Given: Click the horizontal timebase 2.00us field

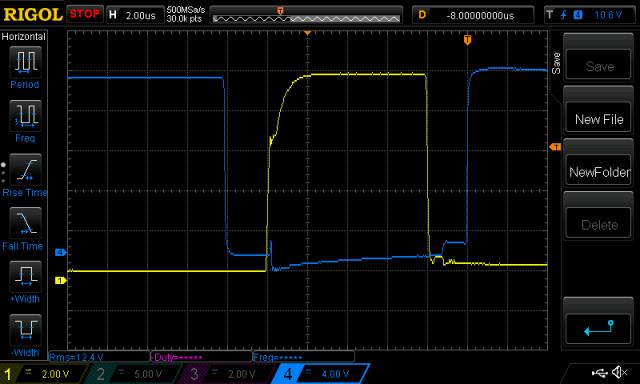Looking at the screenshot, I should 135,15.
